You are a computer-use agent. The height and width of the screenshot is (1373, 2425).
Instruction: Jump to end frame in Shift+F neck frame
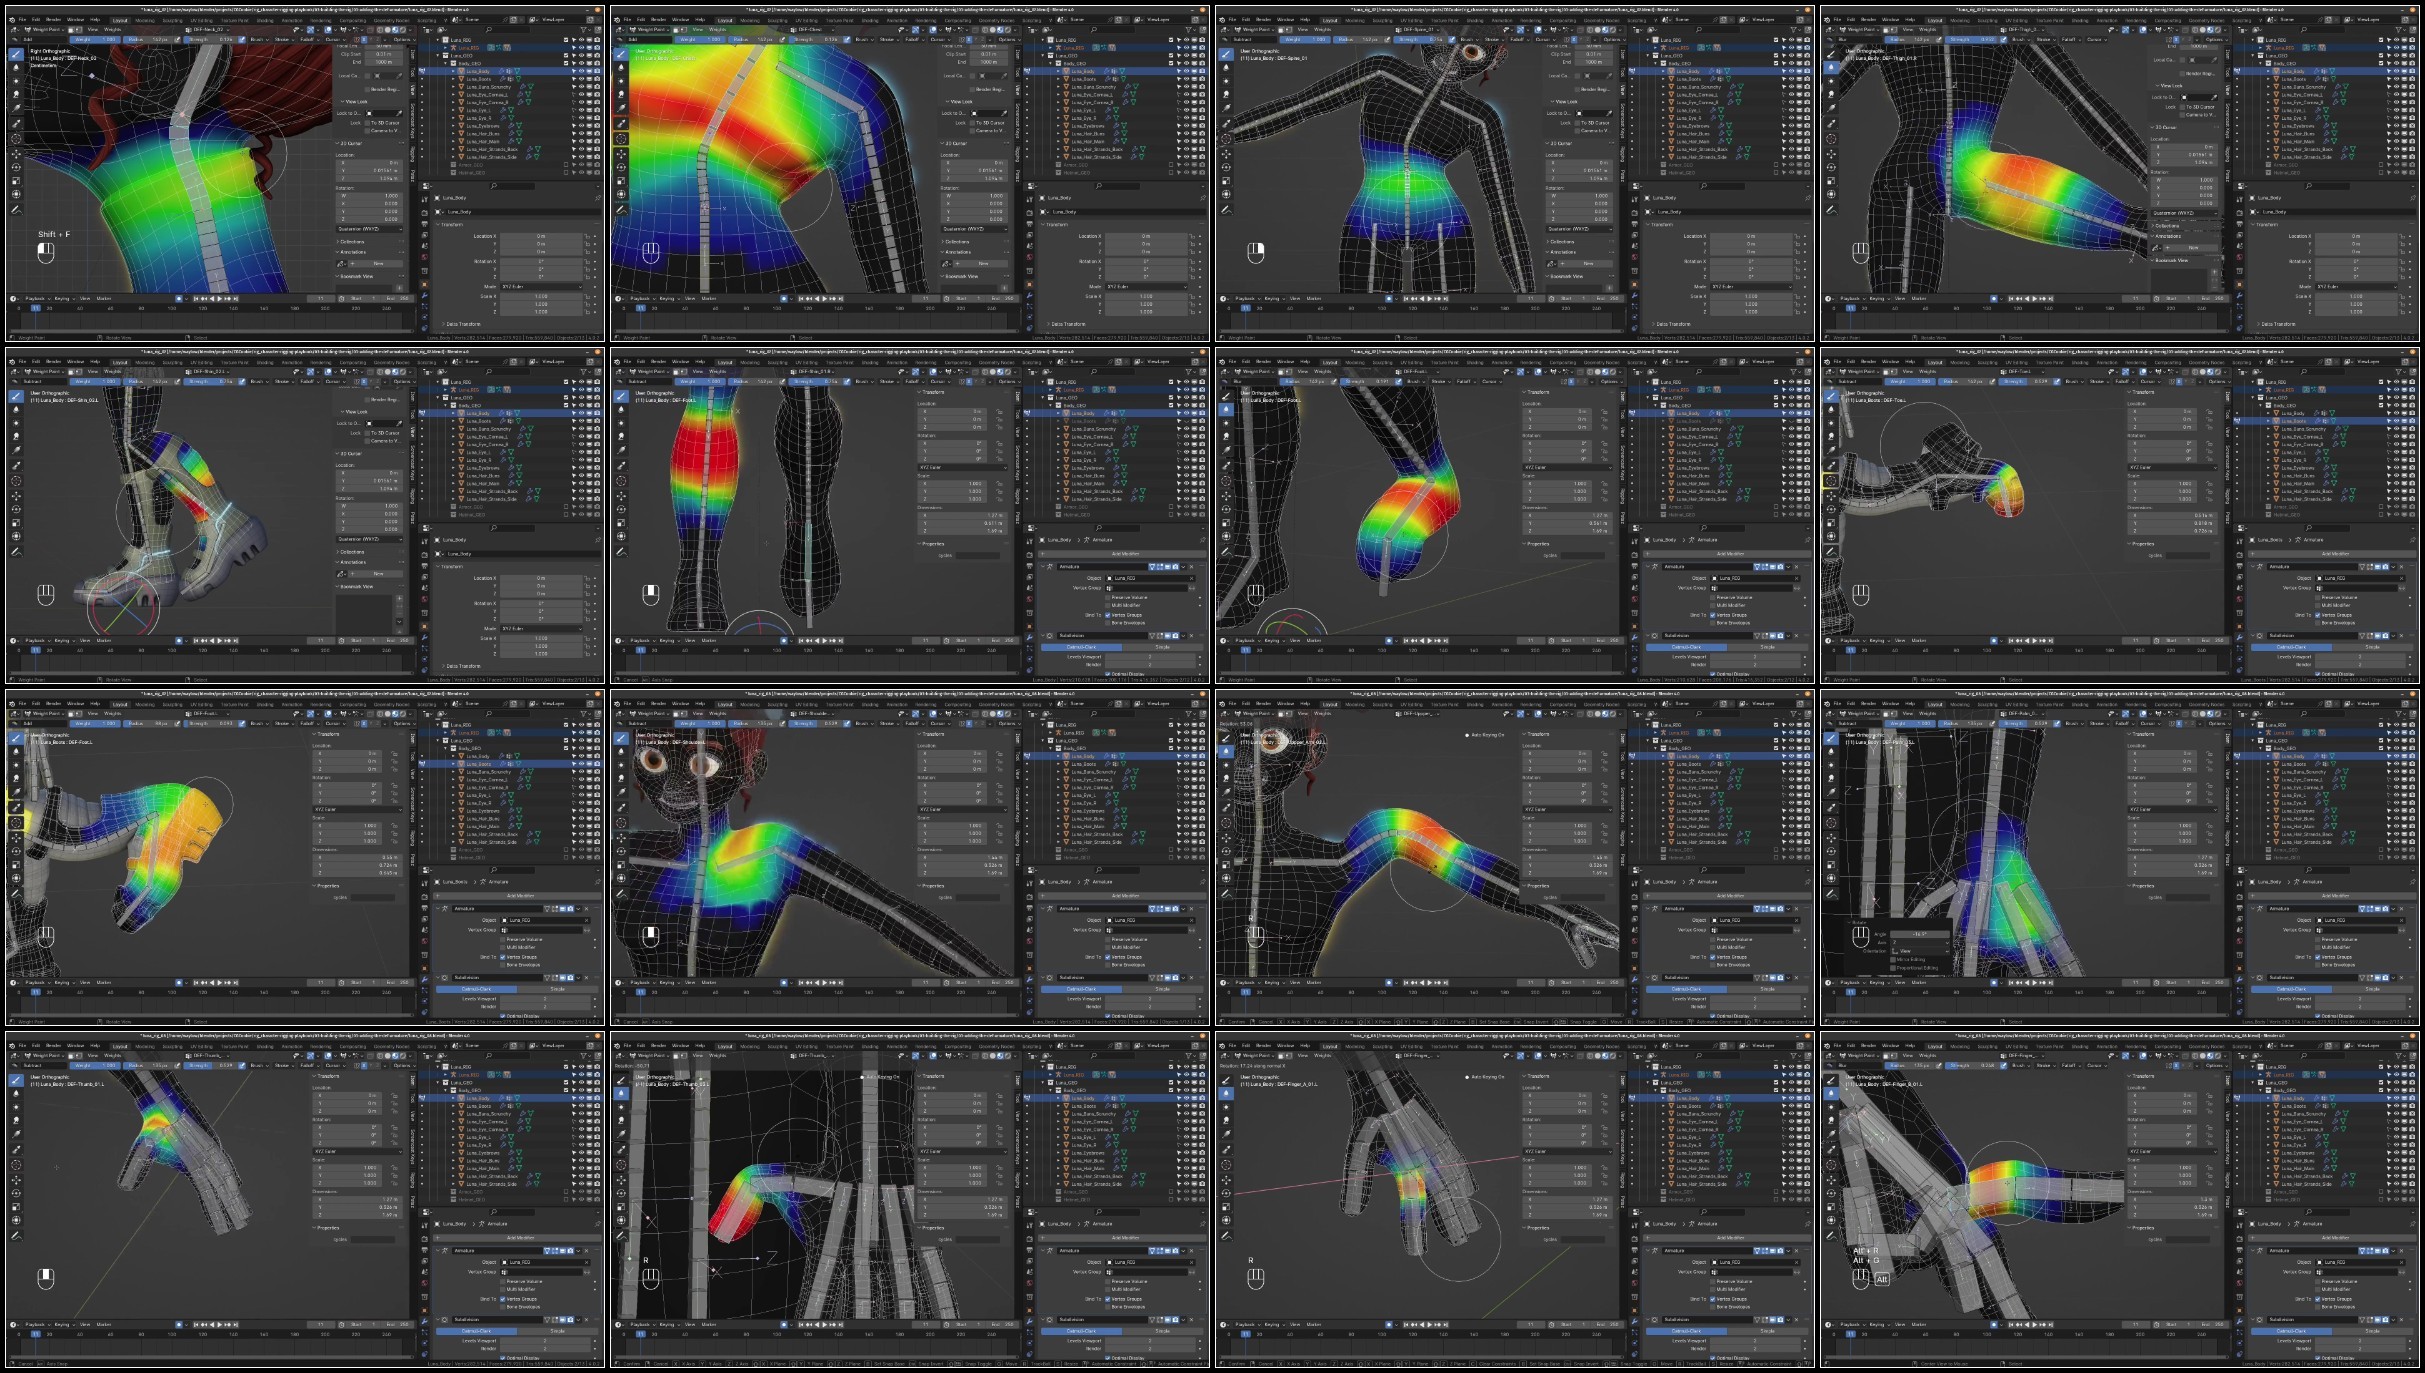click(235, 298)
